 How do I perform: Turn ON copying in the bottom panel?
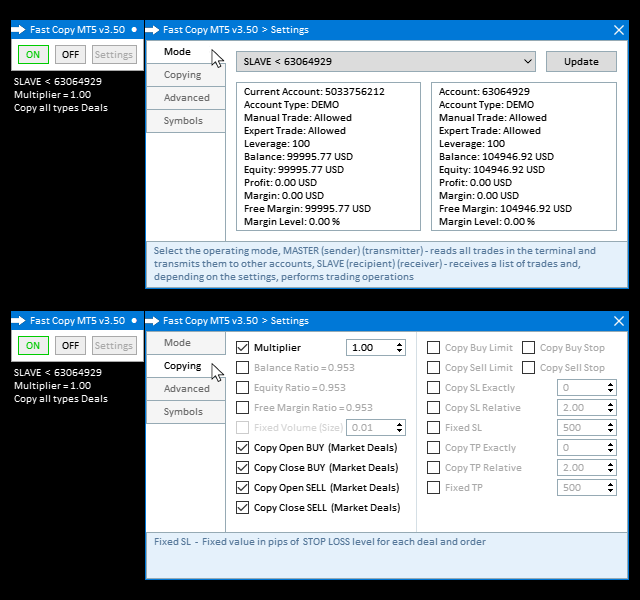[x=33, y=346]
